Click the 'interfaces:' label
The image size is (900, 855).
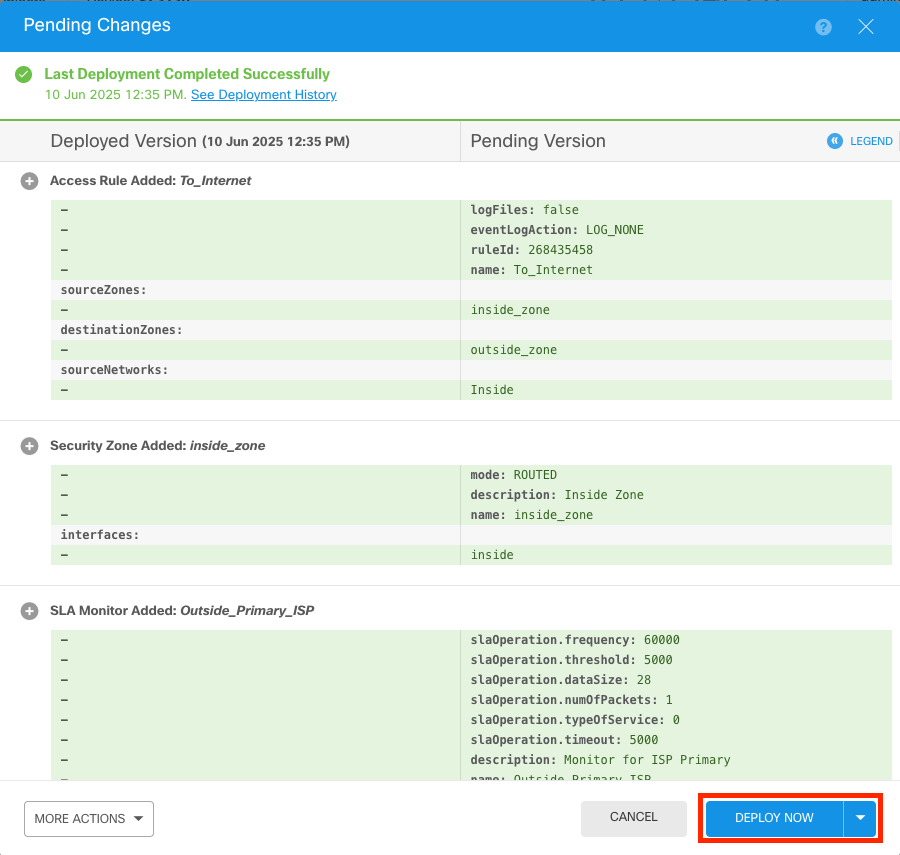click(100, 535)
